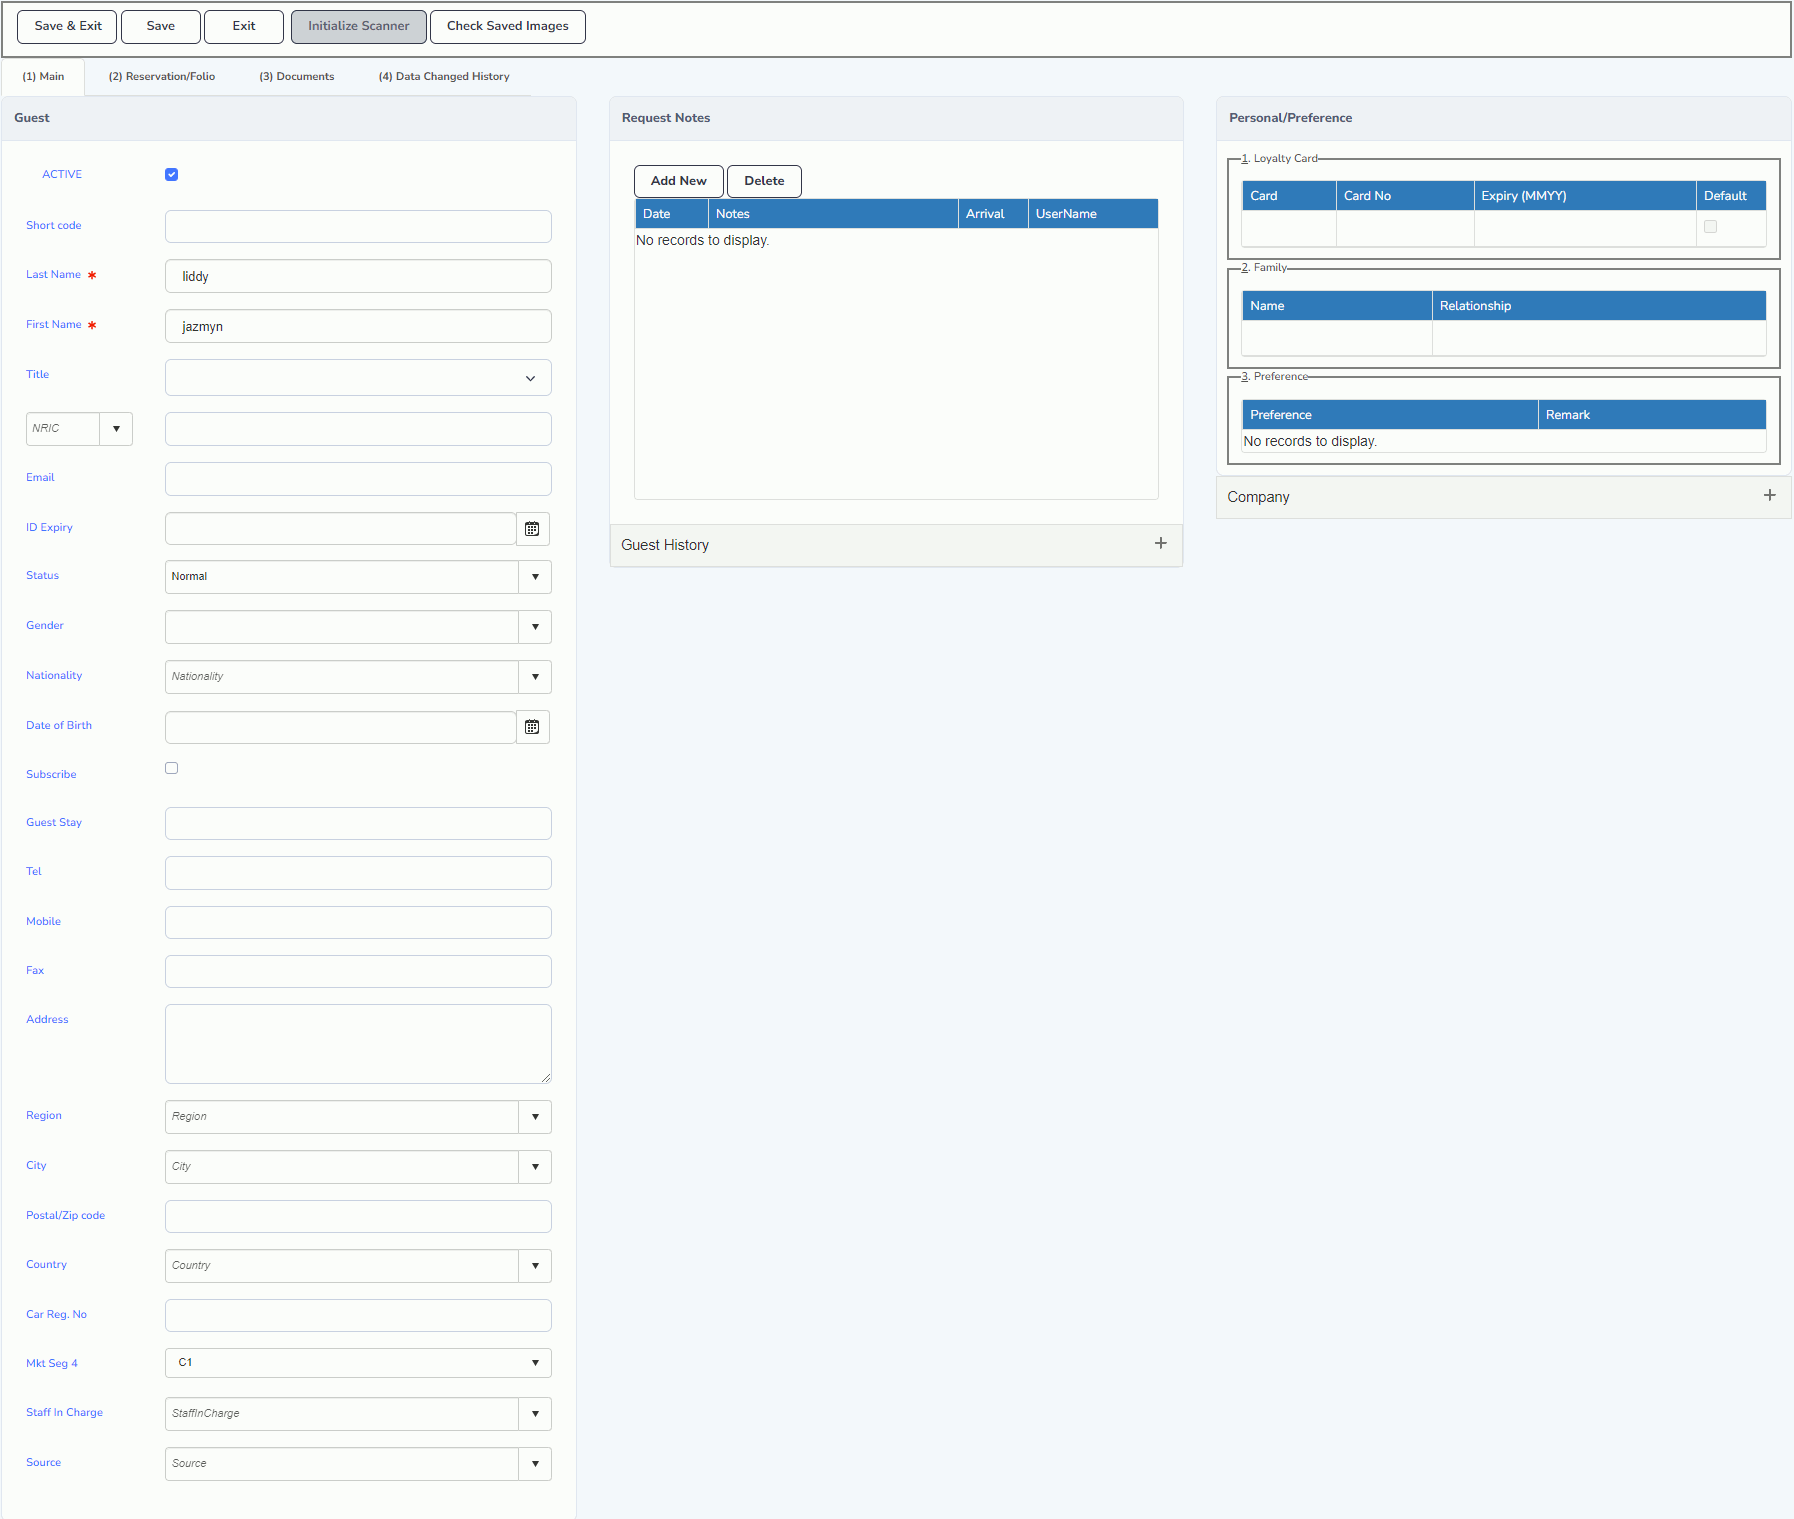Click Initialize Scanner button
Screen dimensions: 1794x1519
(x=358, y=27)
